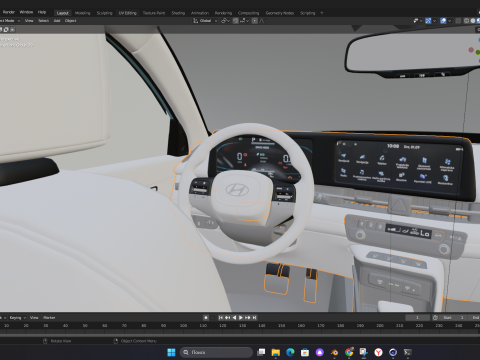Image resolution: width=480 pixels, height=360 pixels.
Task: Open the timeline Marker menu
Action: 49,318
